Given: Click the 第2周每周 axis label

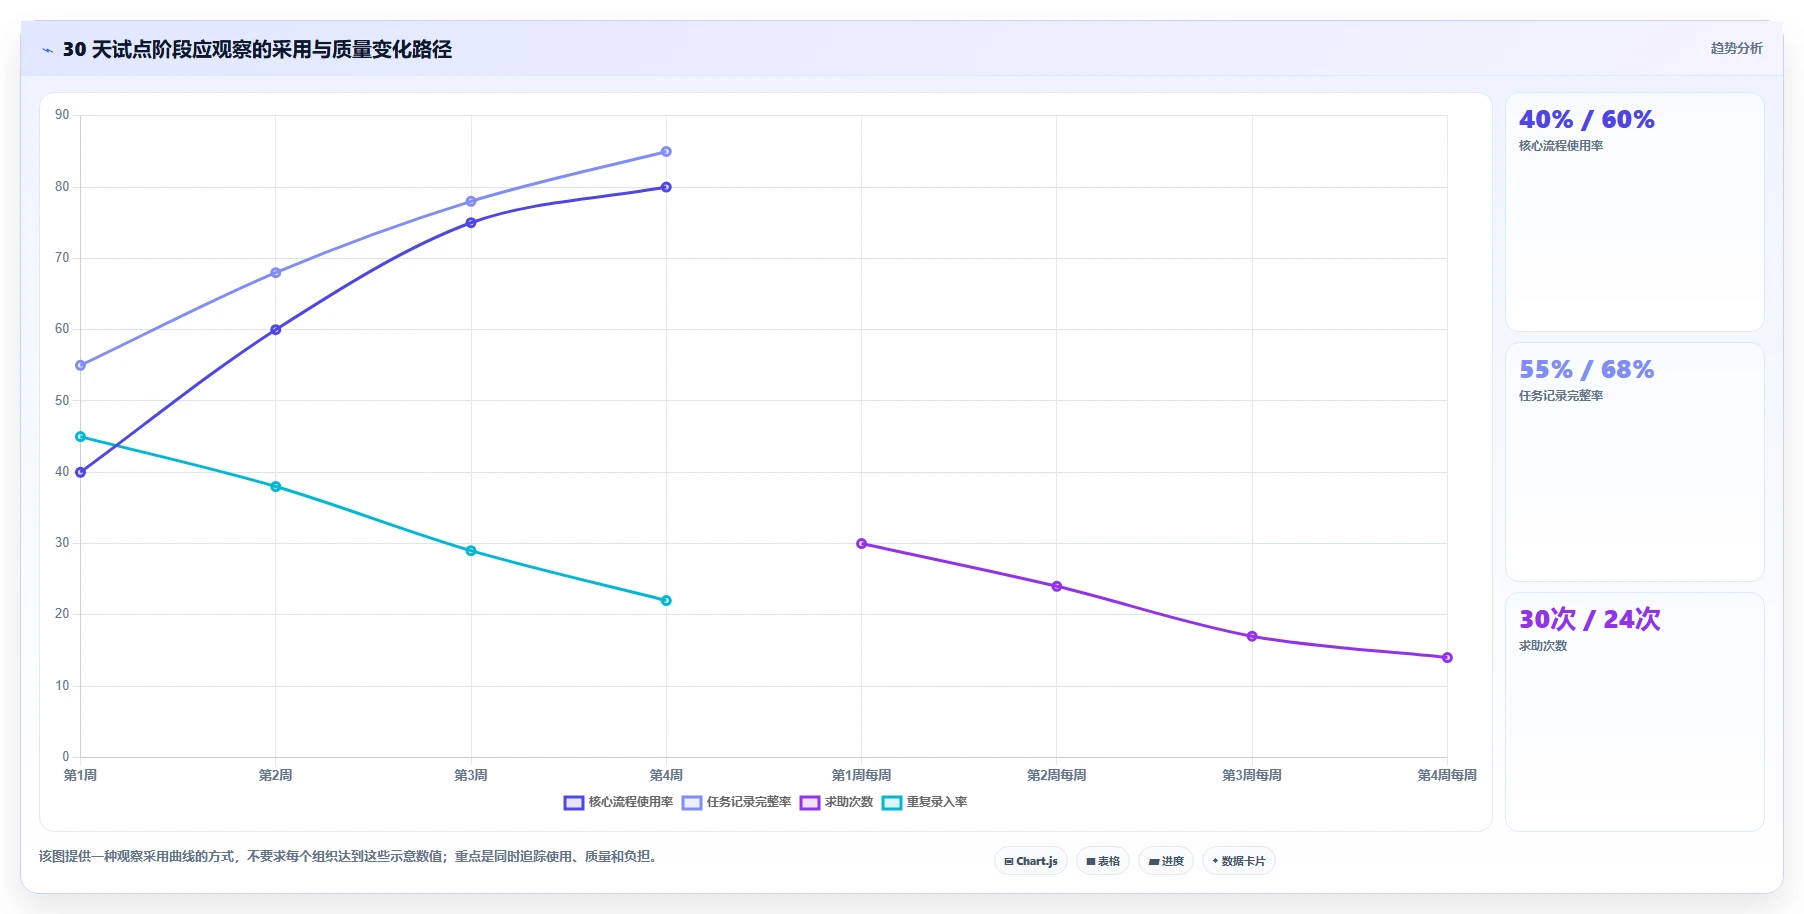Looking at the screenshot, I should 1057,776.
